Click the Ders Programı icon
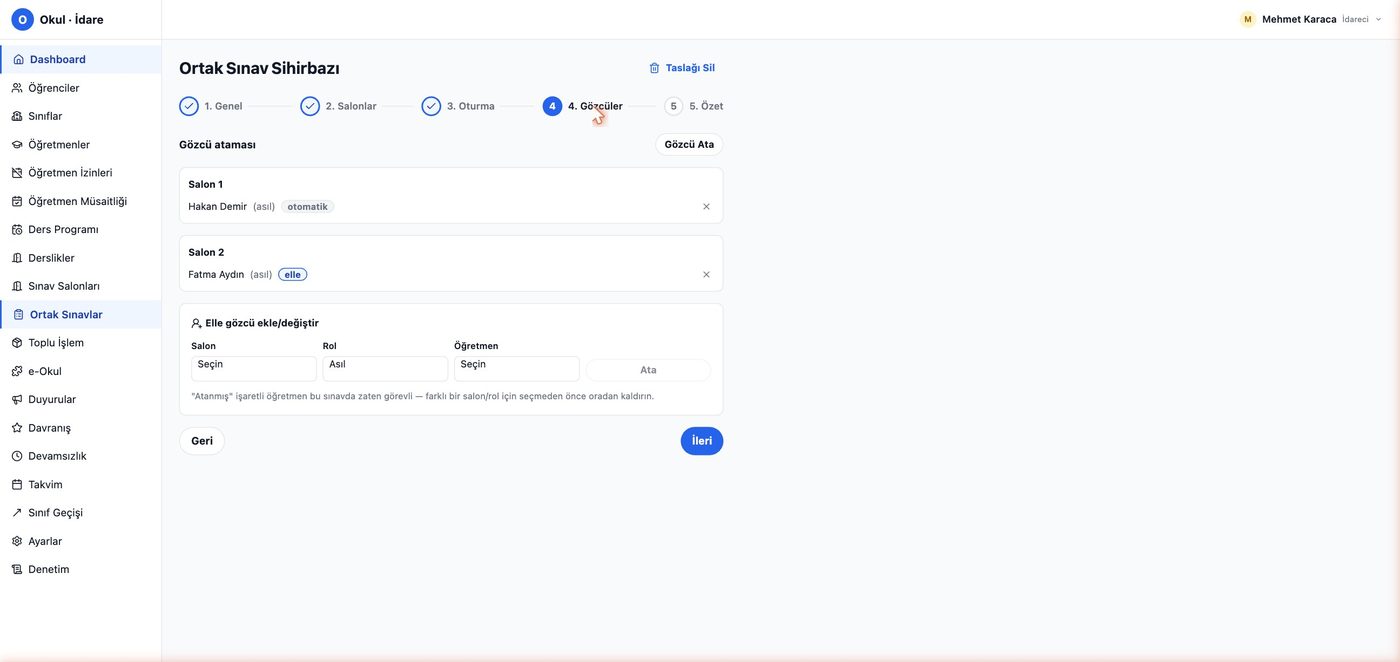 tap(17, 230)
